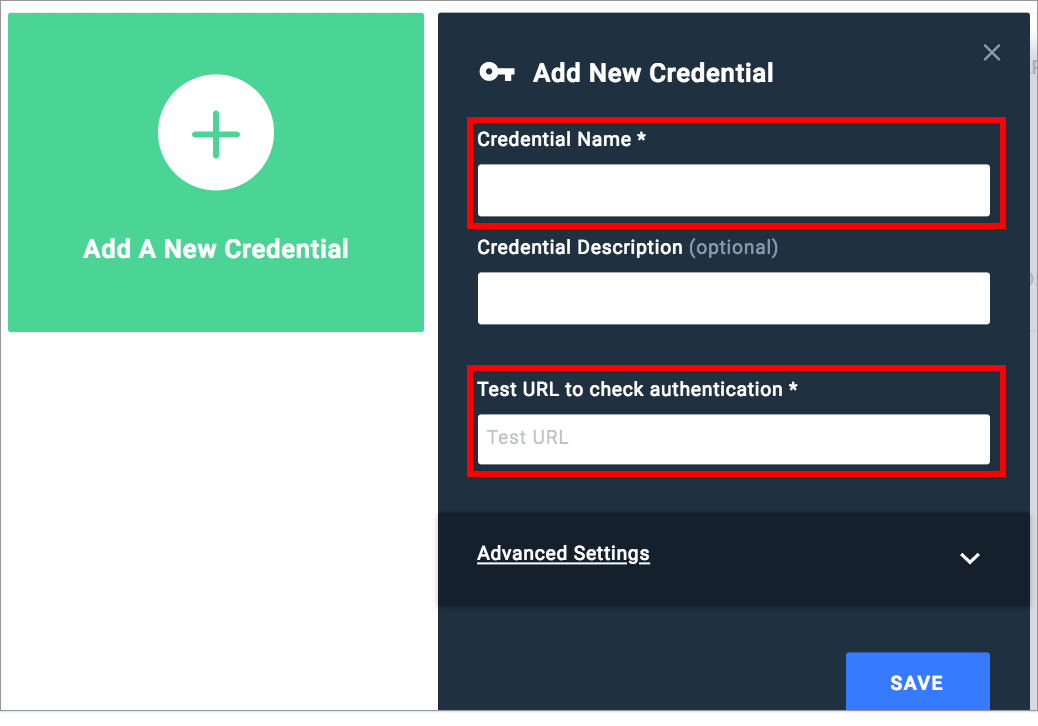Click the Test URL to check authentication label
The width and height of the screenshot is (1038, 726).
point(630,389)
